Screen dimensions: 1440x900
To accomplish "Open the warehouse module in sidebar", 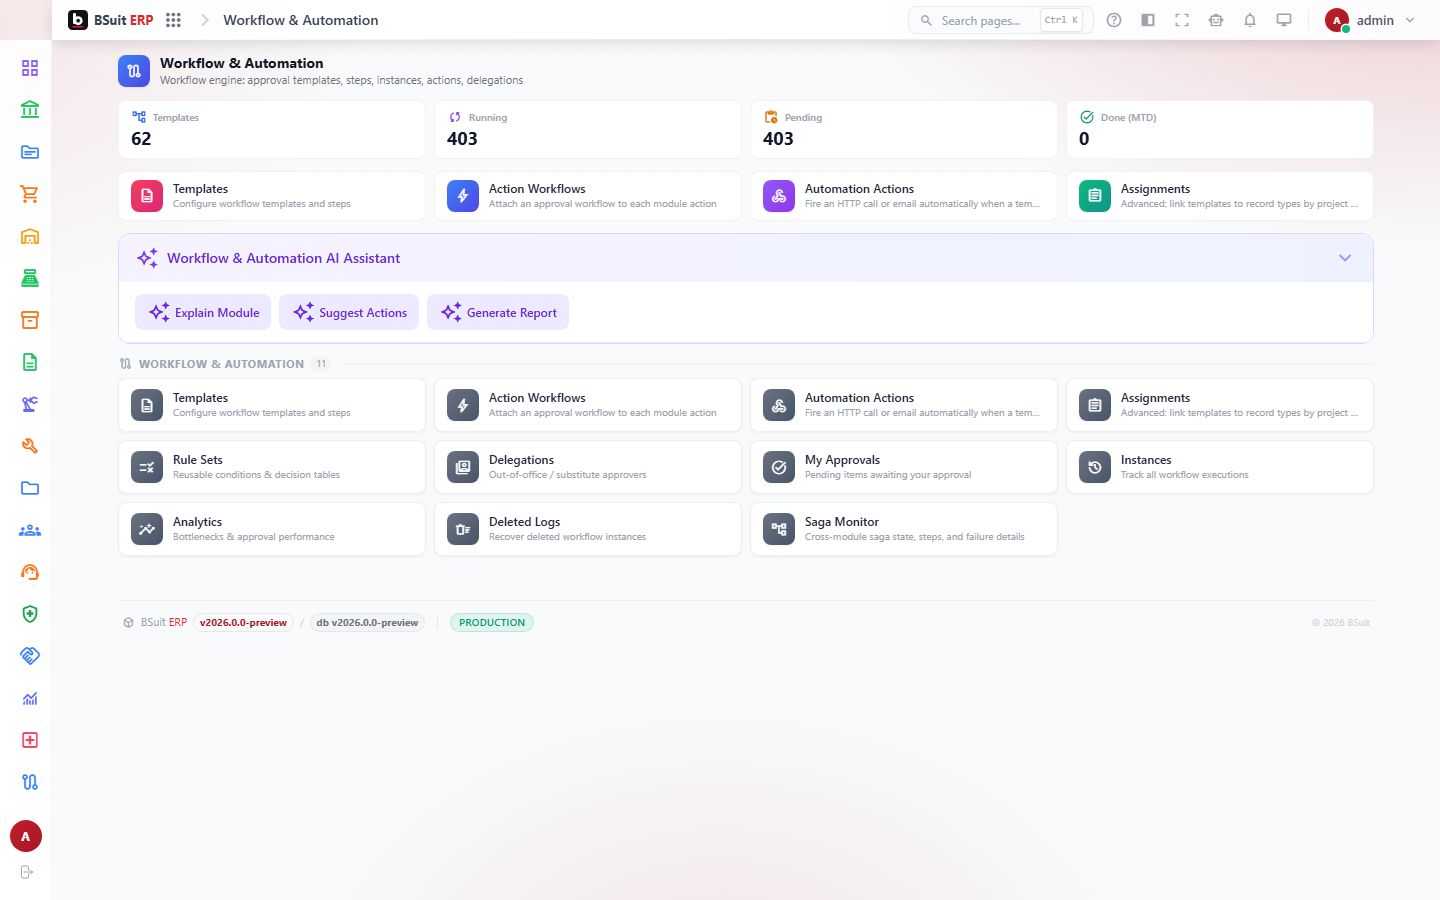I will pos(30,236).
